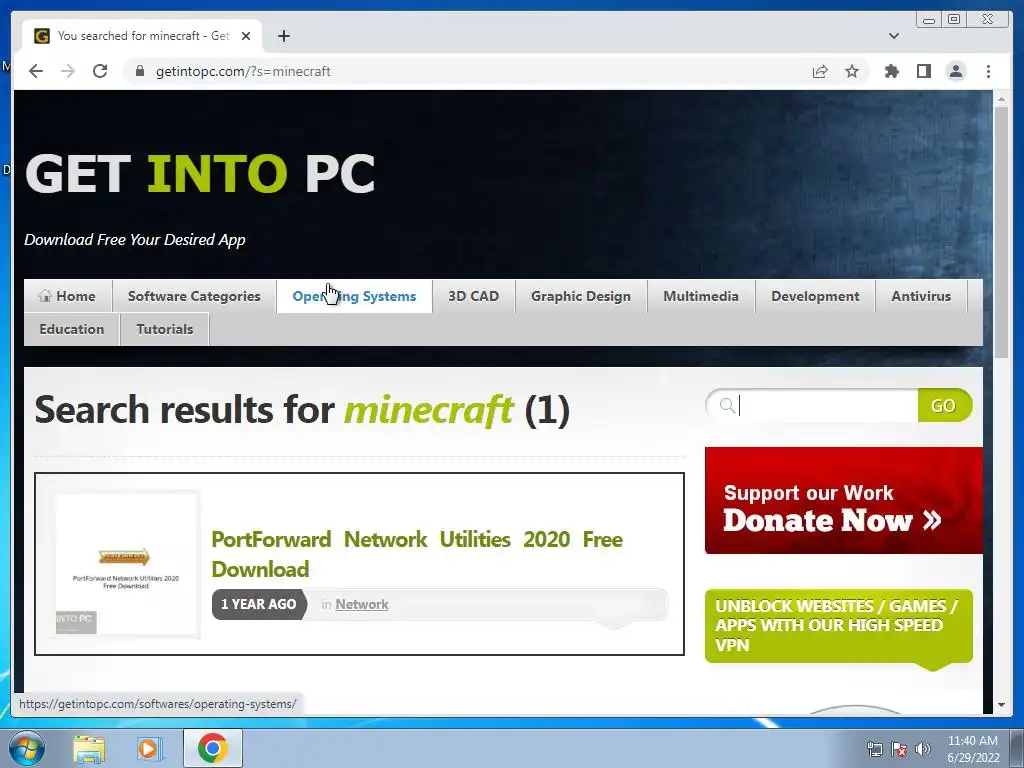Click the scrollbar up arrow
1024x768 pixels.
1001,99
